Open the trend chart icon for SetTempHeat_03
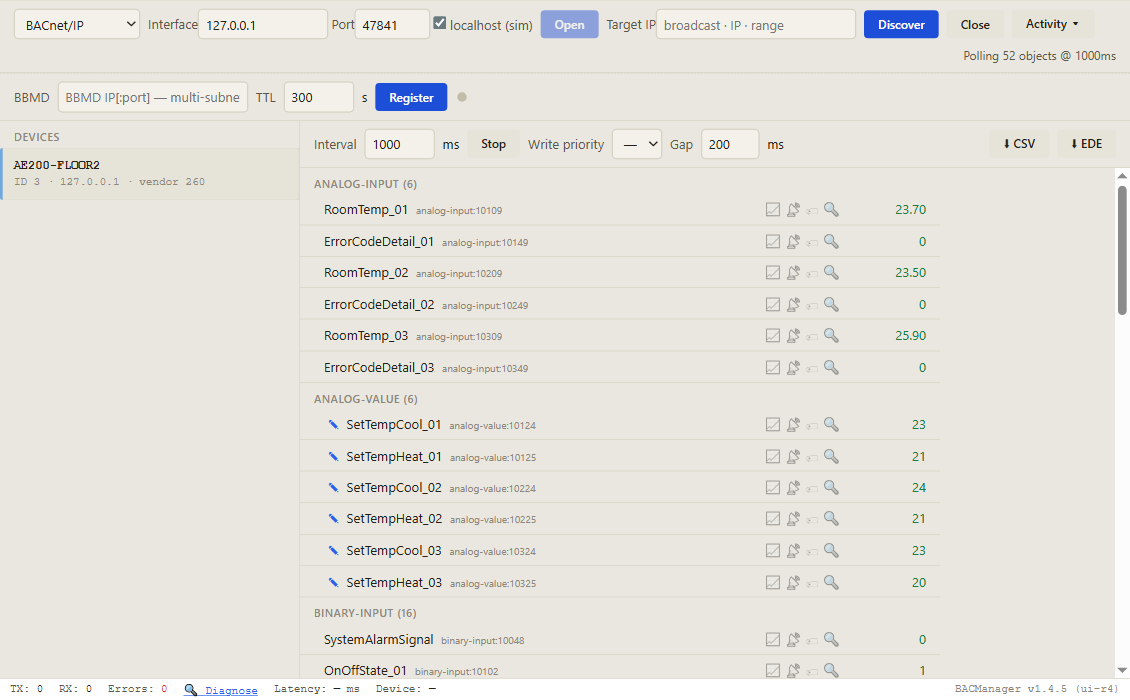 click(773, 582)
